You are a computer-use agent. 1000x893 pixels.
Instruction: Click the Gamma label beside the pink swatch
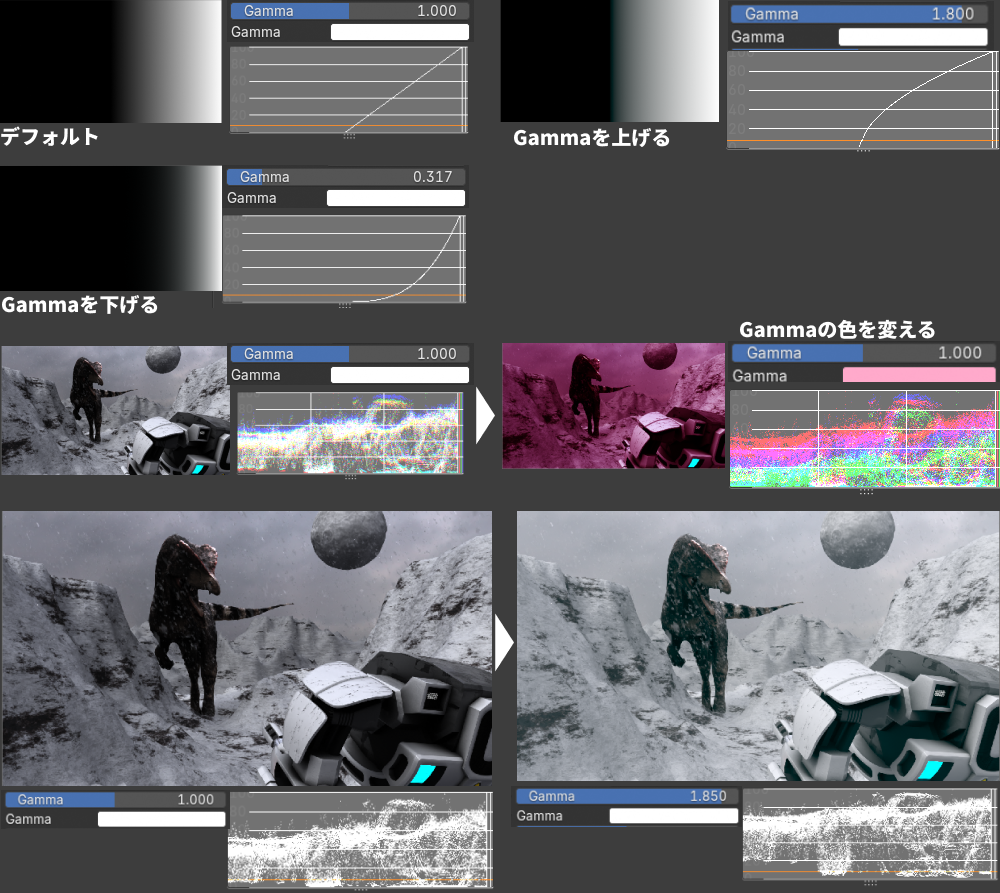pyautogui.click(x=759, y=376)
